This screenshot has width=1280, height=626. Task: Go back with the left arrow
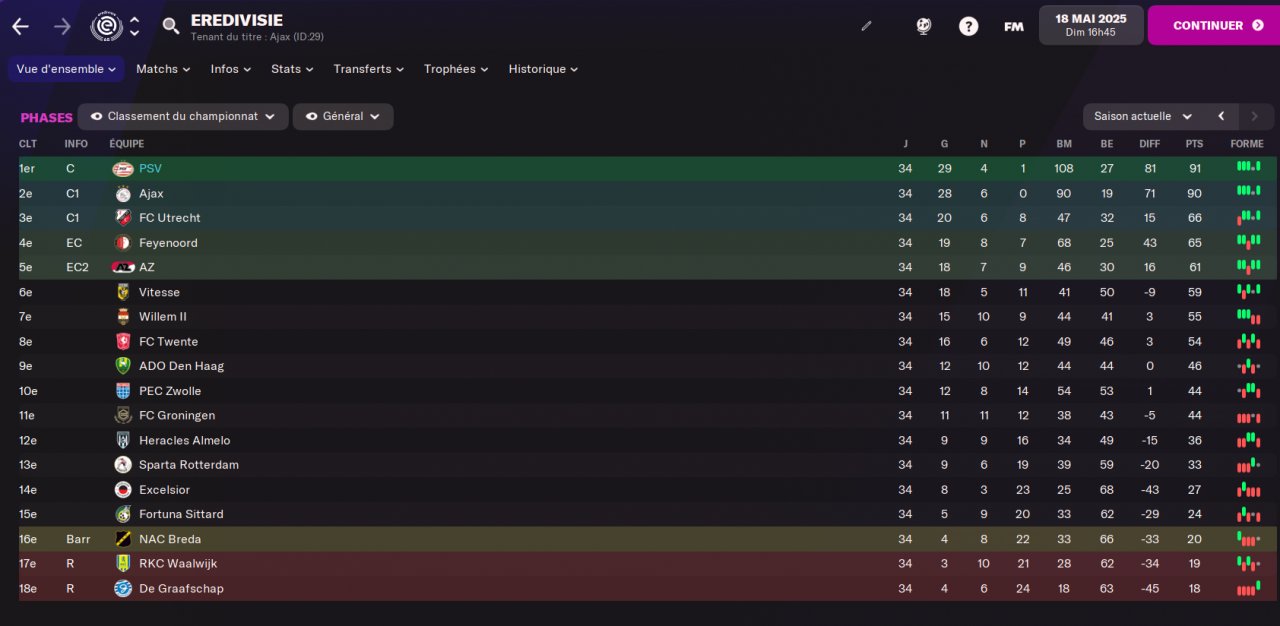(20, 26)
